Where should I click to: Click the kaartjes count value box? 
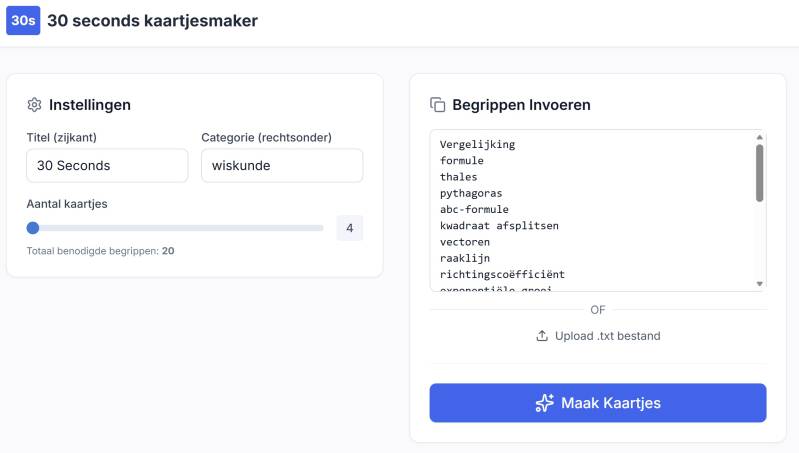[349, 228]
